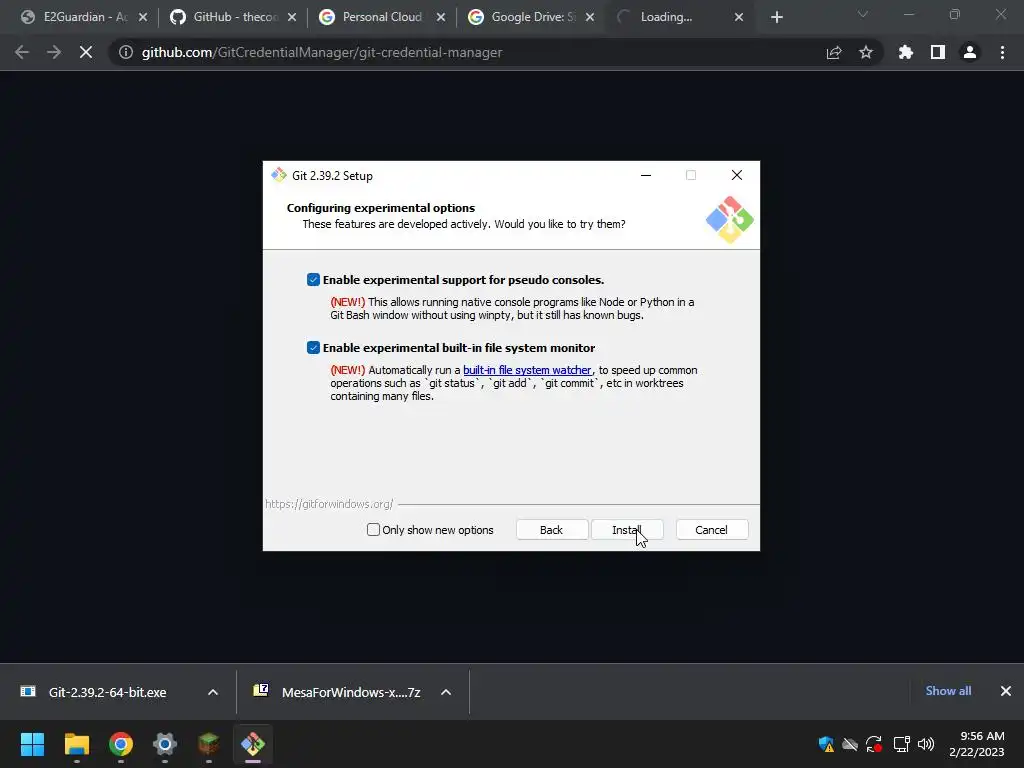Check 'Only show new options' box
Viewport: 1024px width, 768px height.
coord(373,530)
